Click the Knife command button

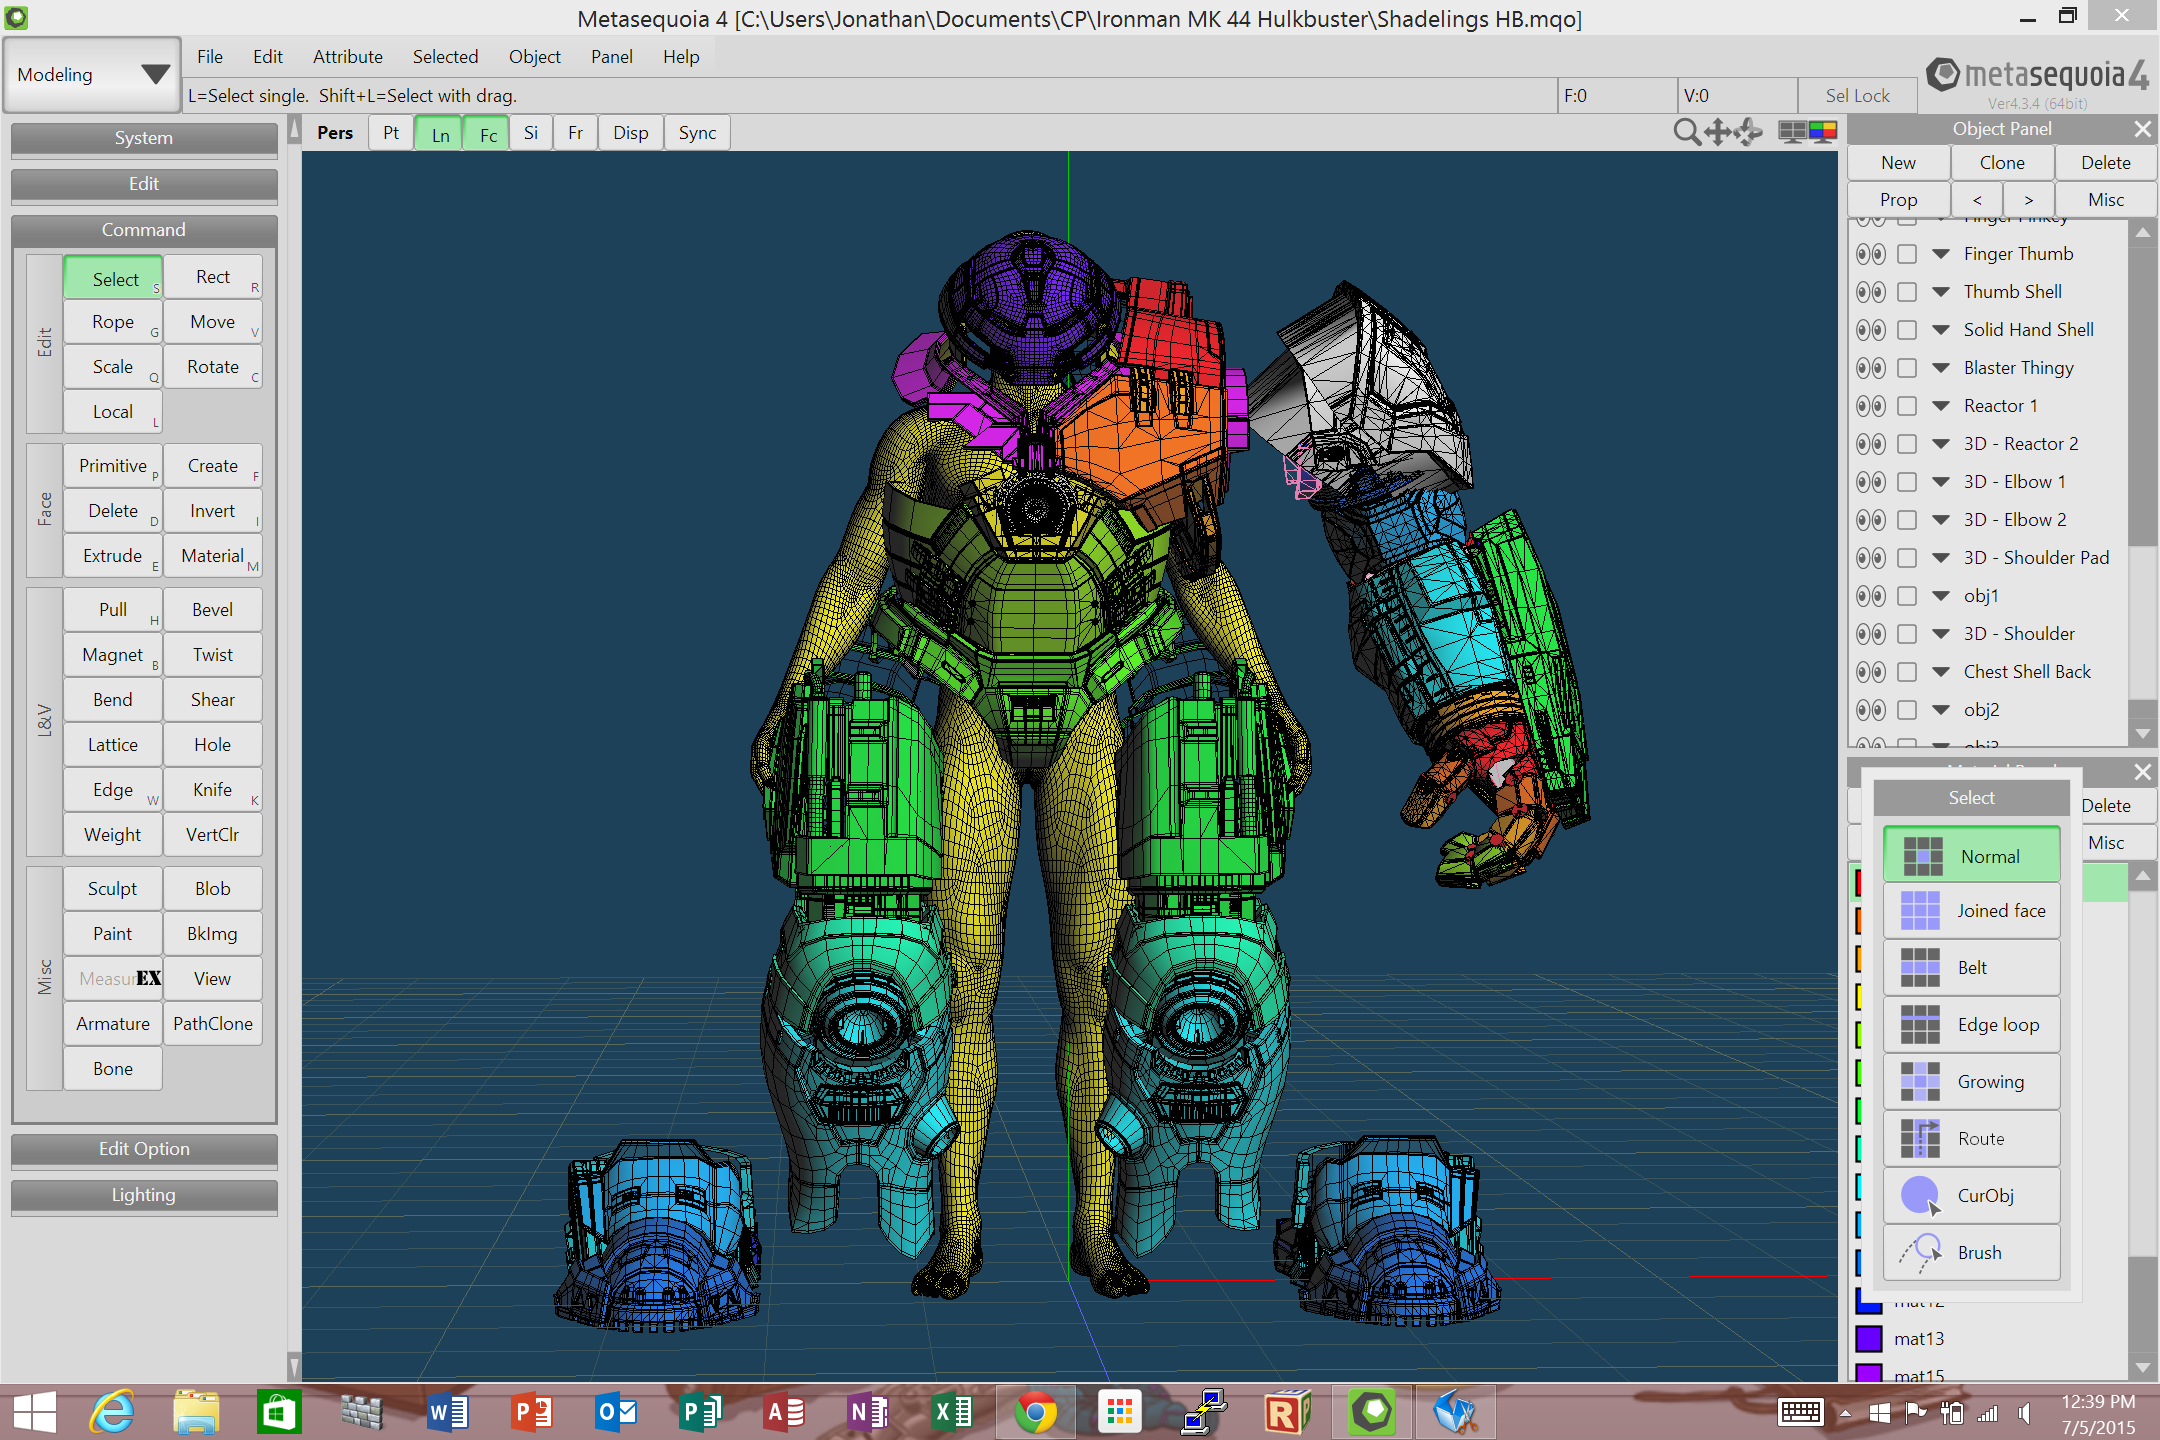point(213,790)
